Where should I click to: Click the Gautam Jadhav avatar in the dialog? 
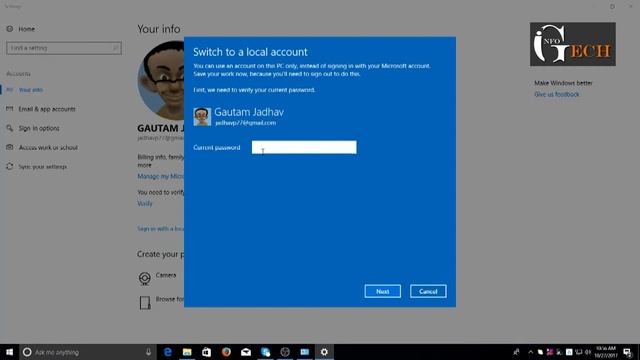tap(202, 117)
